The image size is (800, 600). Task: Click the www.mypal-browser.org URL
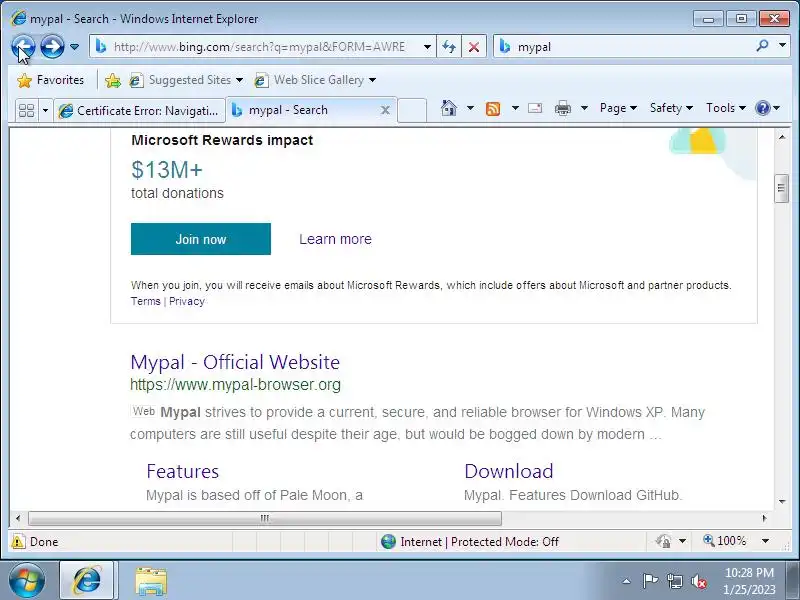(x=235, y=384)
